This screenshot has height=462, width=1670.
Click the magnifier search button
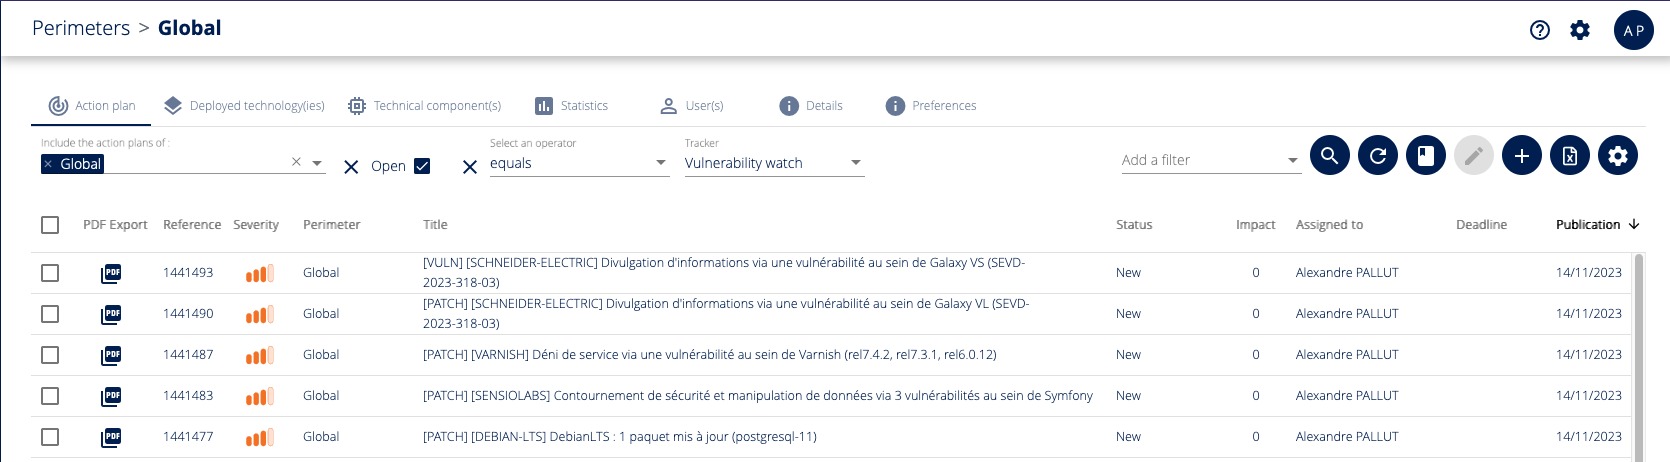(1329, 156)
